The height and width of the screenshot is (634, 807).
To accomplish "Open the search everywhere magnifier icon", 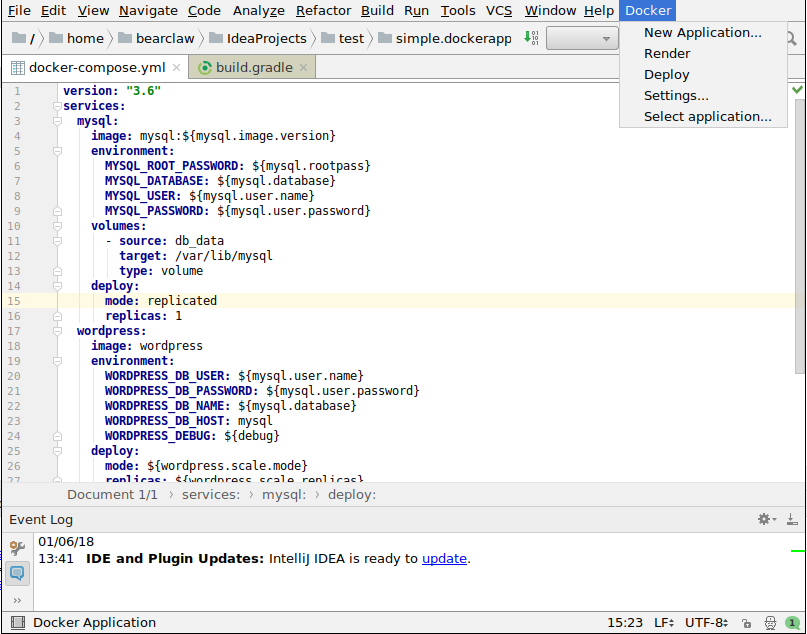I will (x=792, y=38).
